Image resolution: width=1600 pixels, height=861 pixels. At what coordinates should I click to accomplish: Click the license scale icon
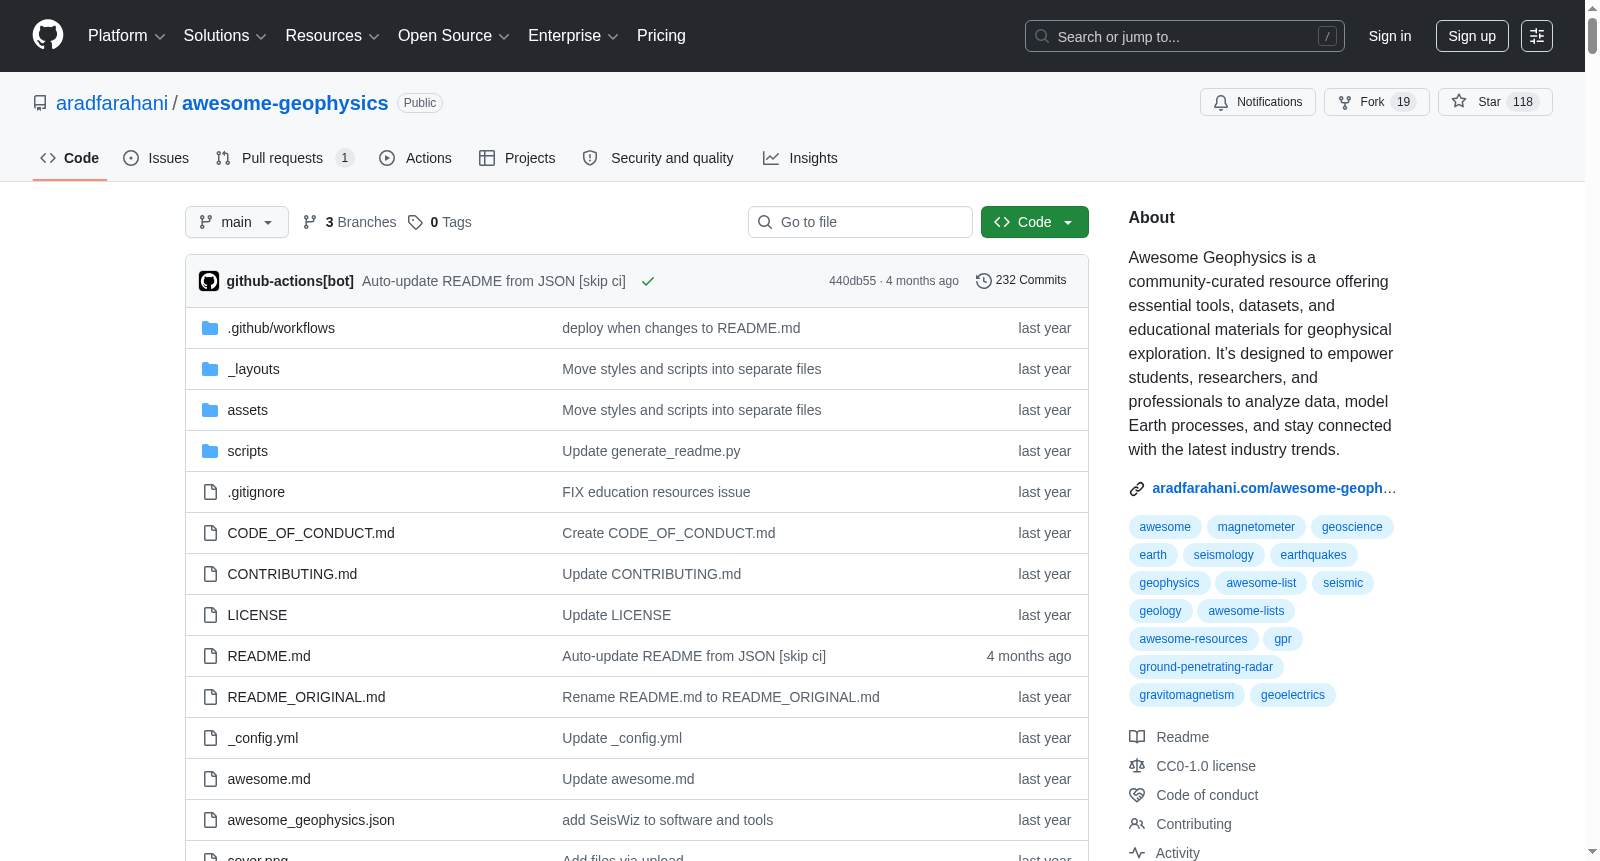click(x=1137, y=766)
